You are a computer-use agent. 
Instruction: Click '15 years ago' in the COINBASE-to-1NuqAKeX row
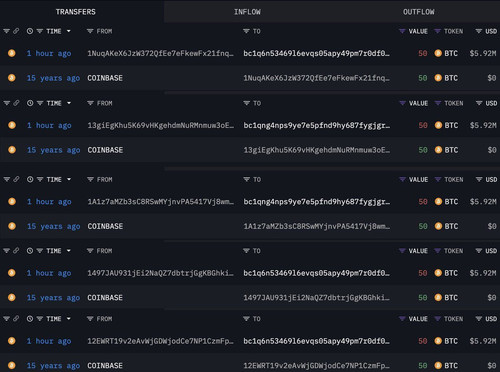pos(53,78)
